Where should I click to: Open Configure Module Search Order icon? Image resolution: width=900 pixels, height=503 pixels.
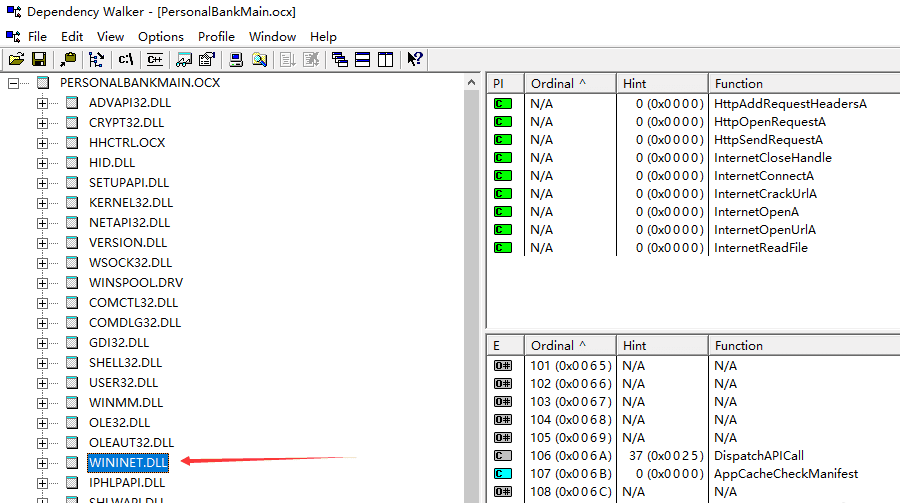coord(259,59)
